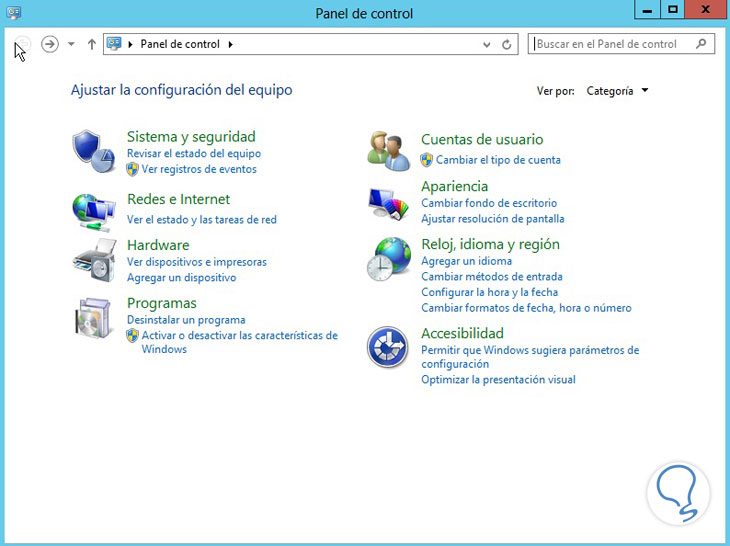The image size is (730, 546).
Task: Click the search magnifier icon
Action: coord(701,44)
